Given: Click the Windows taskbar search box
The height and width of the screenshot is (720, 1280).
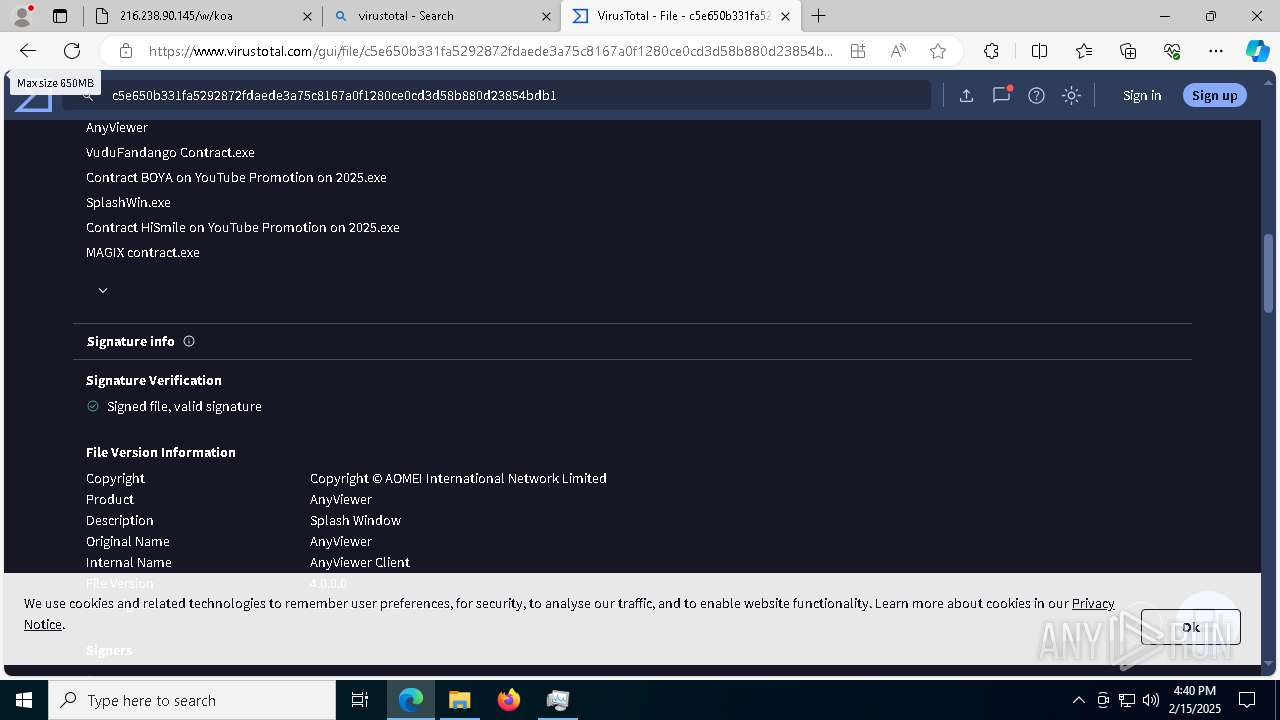Looking at the screenshot, I should pos(192,700).
